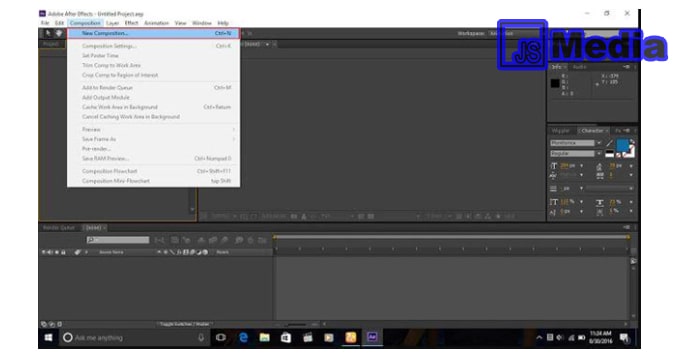The width and height of the screenshot is (700, 360).
Task: Launch Microsoft Edge from taskbar
Action: click(243, 338)
